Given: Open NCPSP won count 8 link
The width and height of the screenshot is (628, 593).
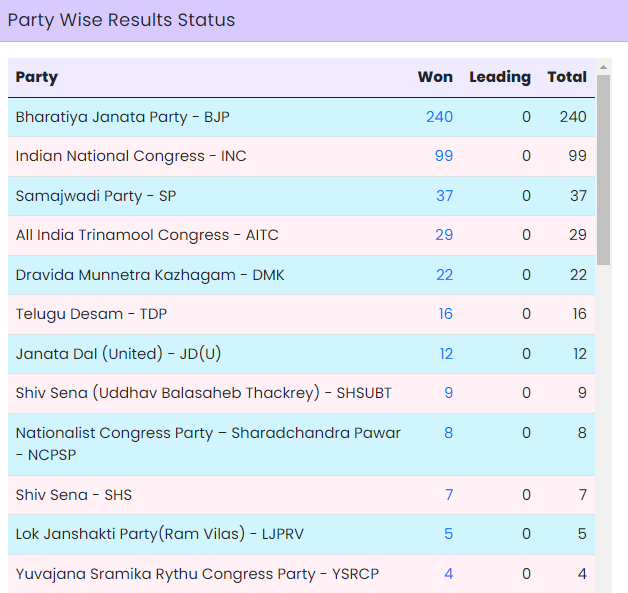Looking at the screenshot, I should [x=448, y=433].
